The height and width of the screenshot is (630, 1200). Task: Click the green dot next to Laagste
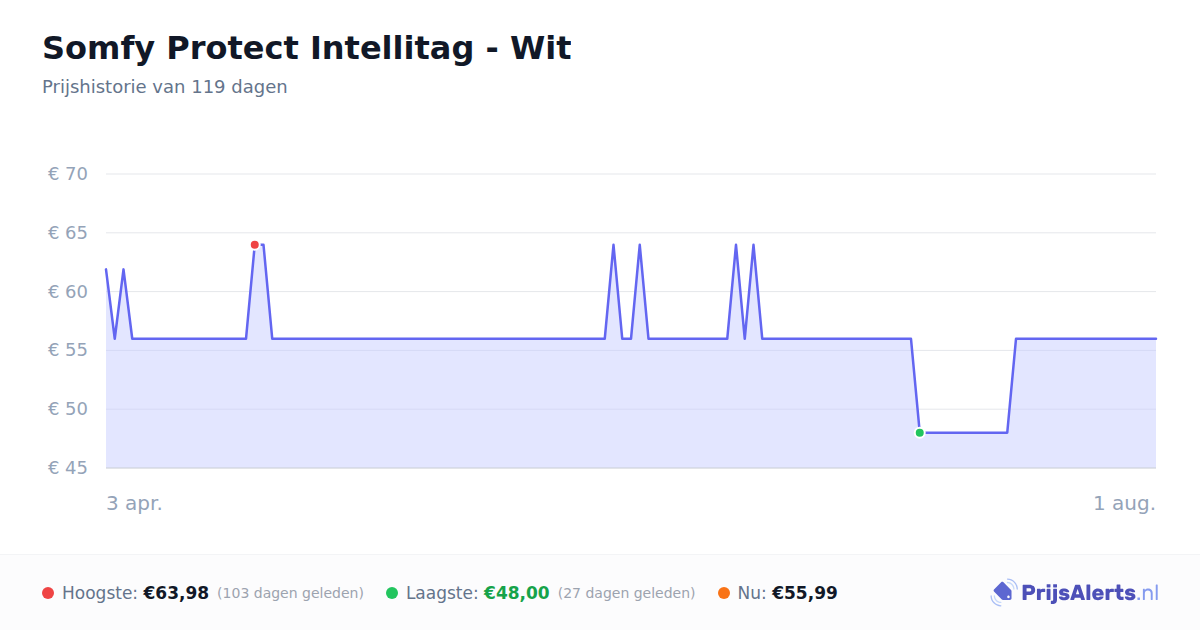392,593
